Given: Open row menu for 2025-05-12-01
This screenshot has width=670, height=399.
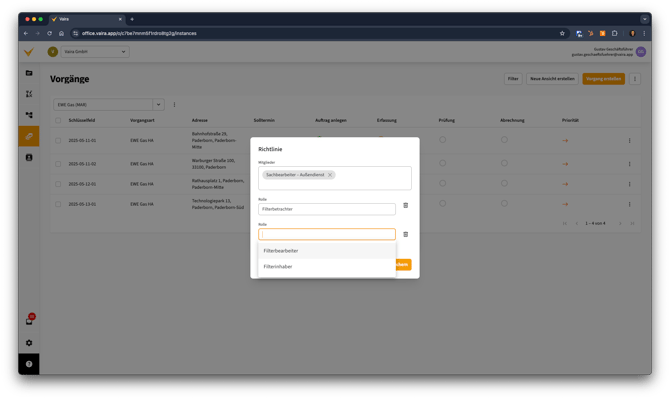Looking at the screenshot, I should [x=629, y=184].
